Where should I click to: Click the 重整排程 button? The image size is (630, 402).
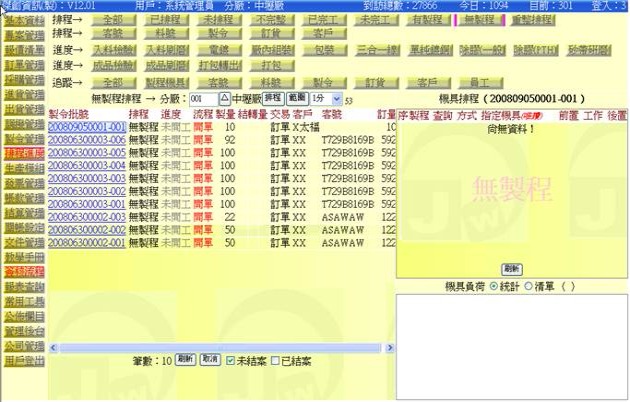530,19
